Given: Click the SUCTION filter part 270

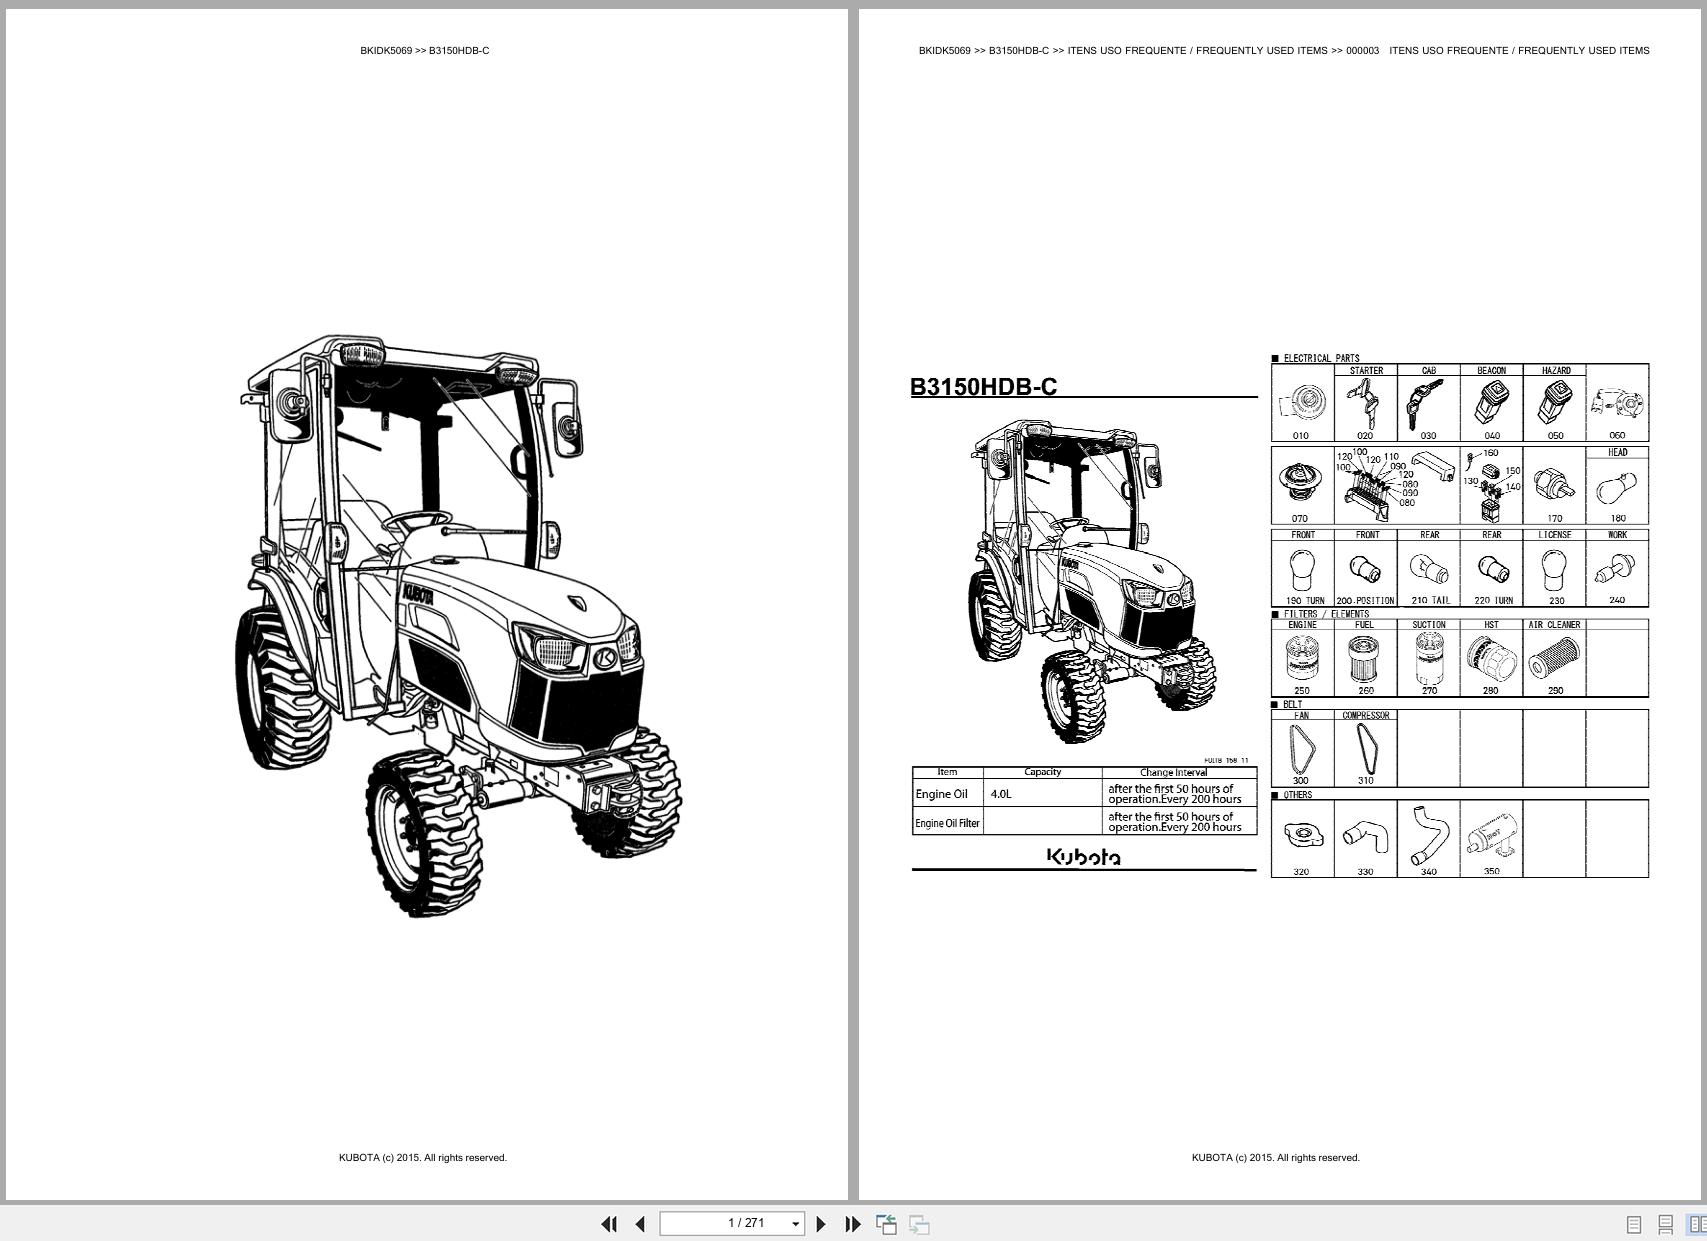Looking at the screenshot, I should tap(1429, 658).
